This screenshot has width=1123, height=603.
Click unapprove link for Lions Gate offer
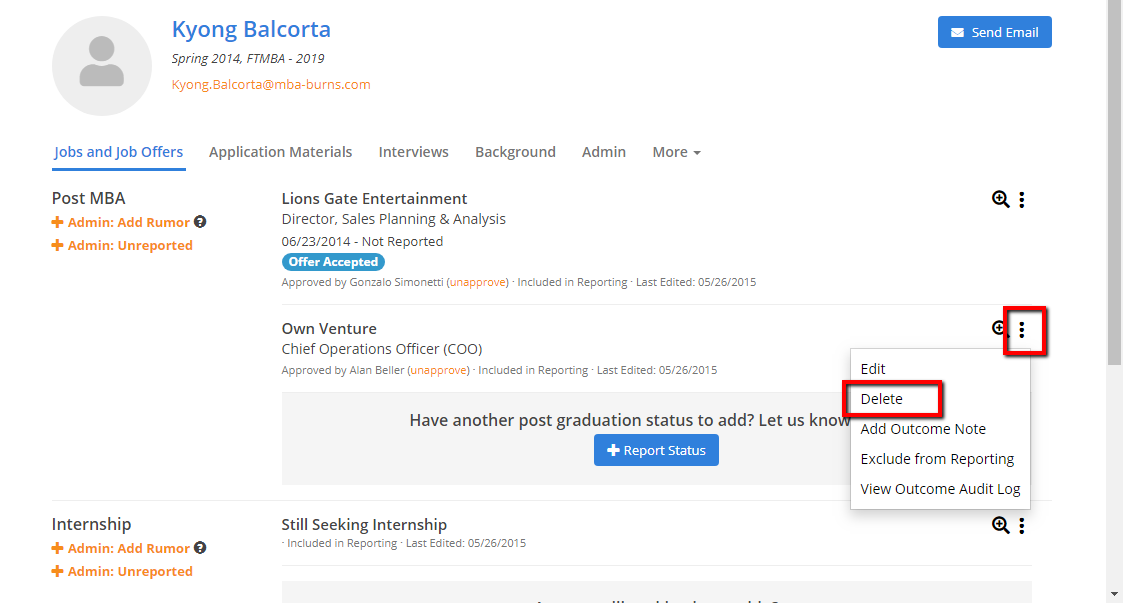[x=478, y=283]
